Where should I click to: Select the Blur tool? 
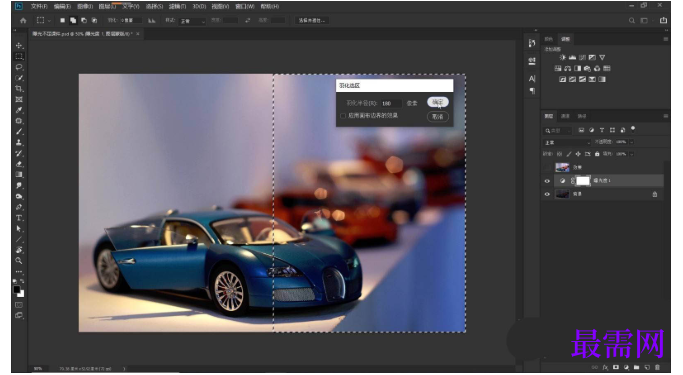click(19, 186)
